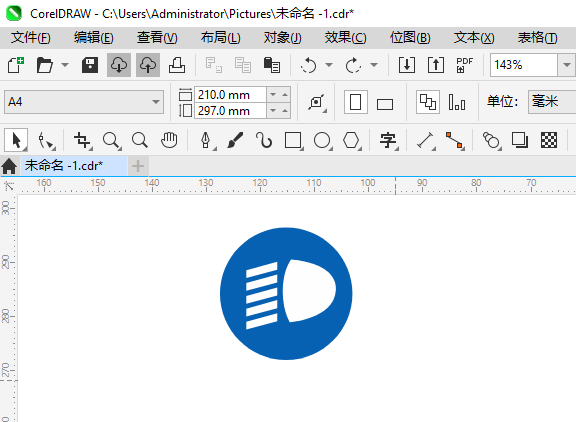Open the 位图(B) menu

tap(410, 37)
